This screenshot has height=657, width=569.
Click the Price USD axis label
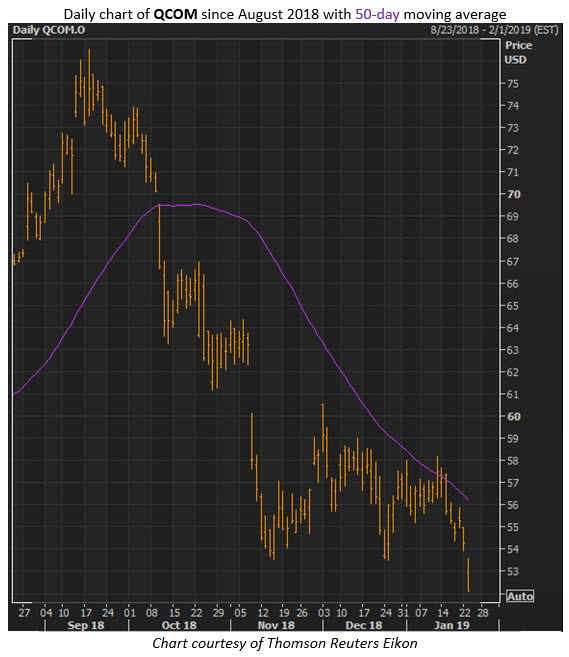point(518,52)
